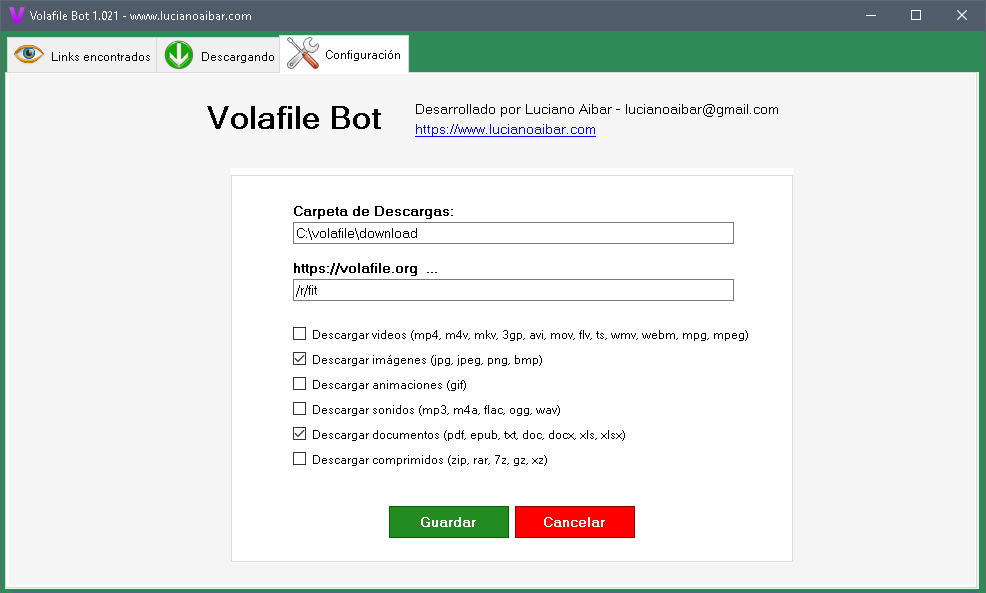Click the Volafile Bot heading text

(294, 118)
